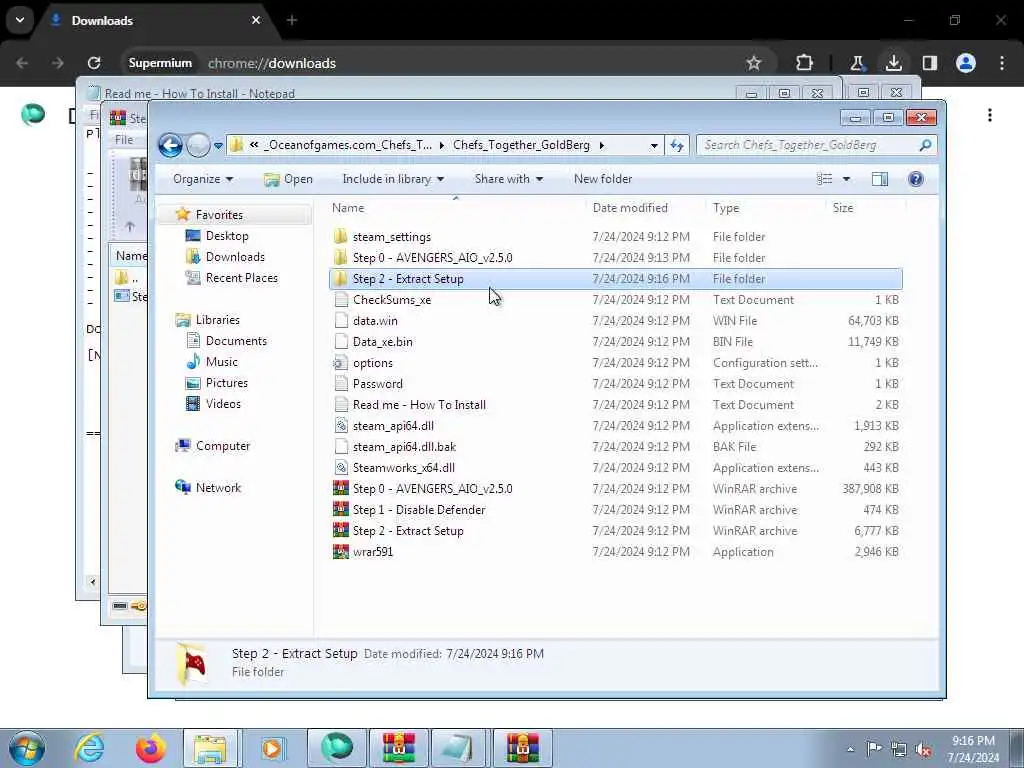Select the CheckSums_xe text file

pos(391,300)
